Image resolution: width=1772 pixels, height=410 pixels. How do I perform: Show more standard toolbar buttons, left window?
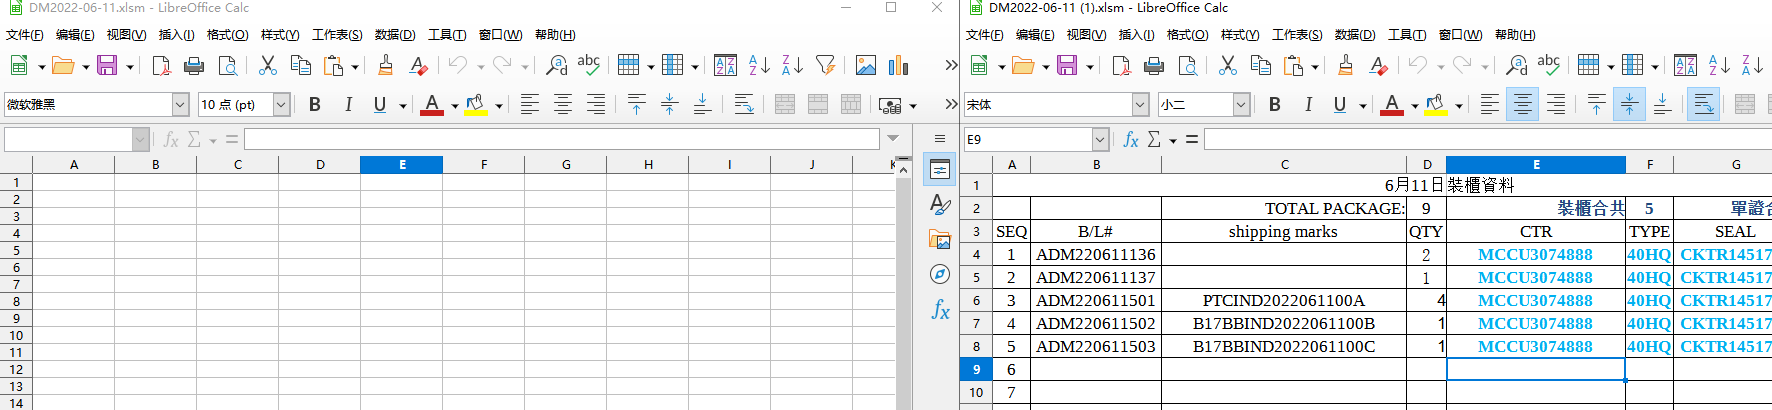pyautogui.click(x=951, y=66)
